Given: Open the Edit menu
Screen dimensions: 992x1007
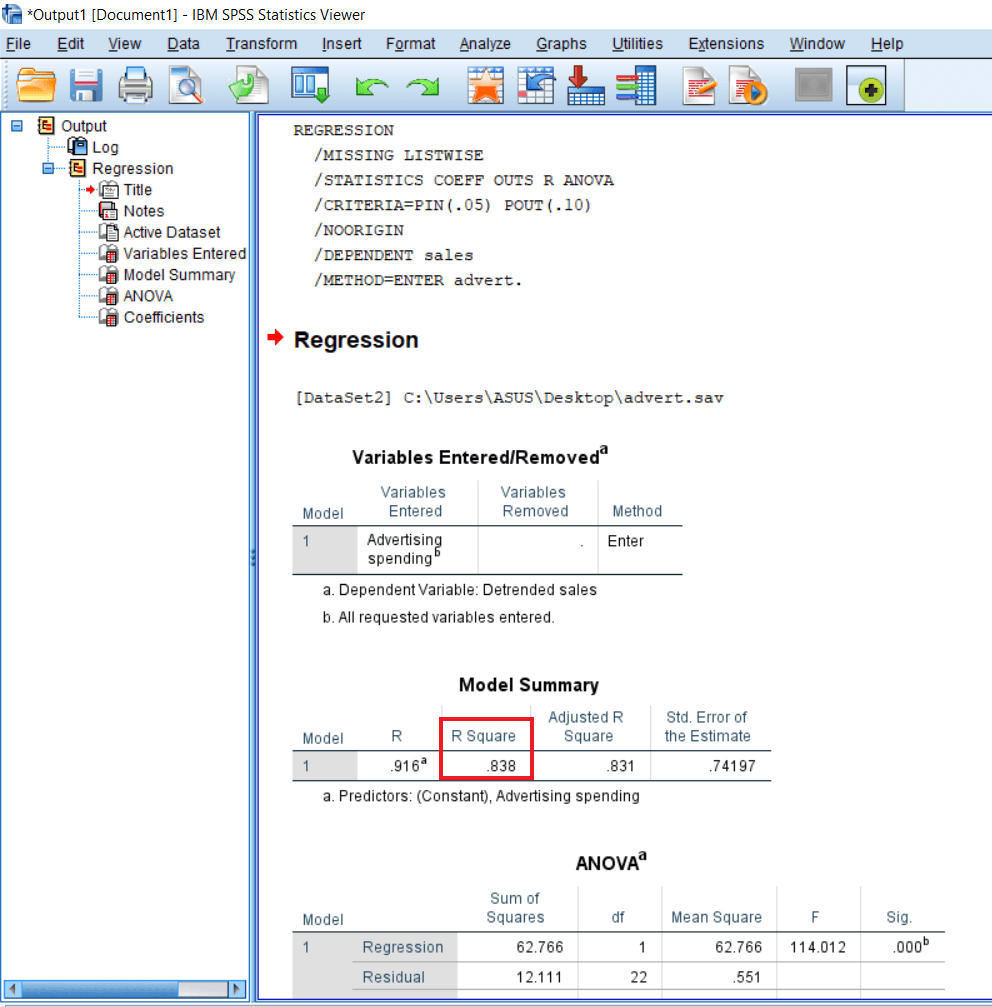Looking at the screenshot, I should [71, 44].
